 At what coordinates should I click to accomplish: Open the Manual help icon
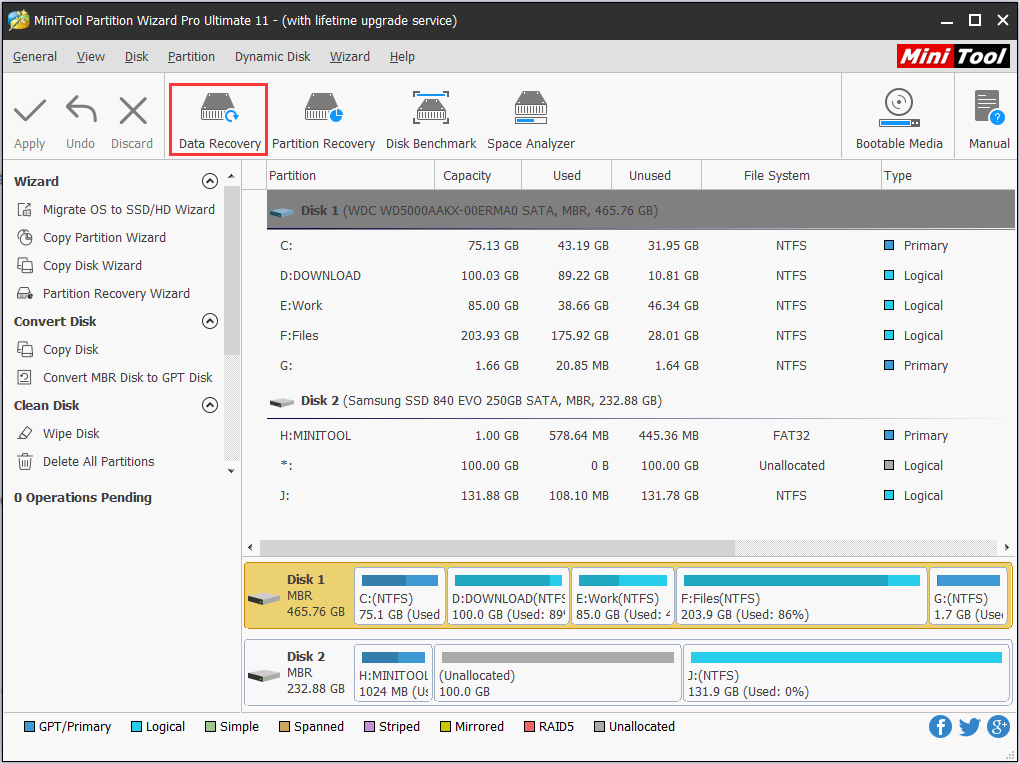(989, 120)
